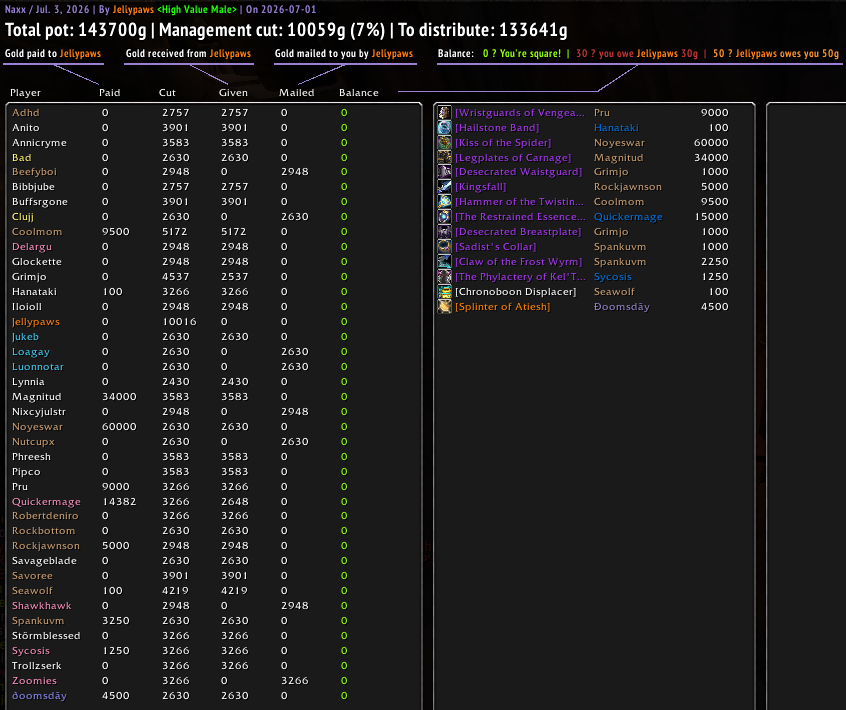
Task: Select player Quickermage in the roster
Action: 46,502
